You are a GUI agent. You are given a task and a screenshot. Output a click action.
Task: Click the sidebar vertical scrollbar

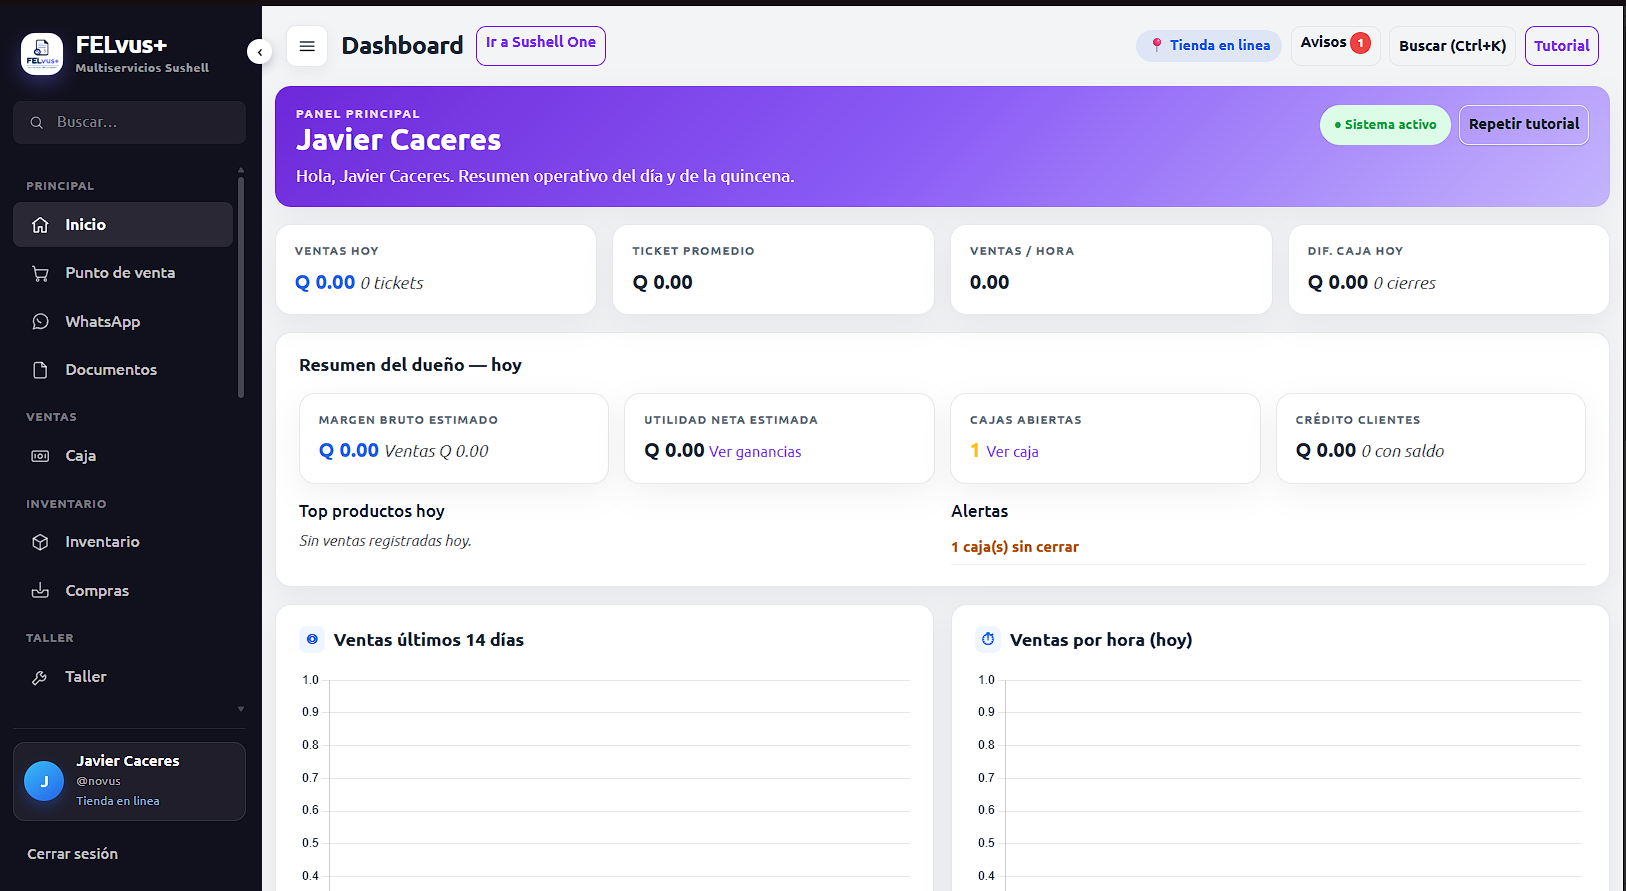point(241,287)
